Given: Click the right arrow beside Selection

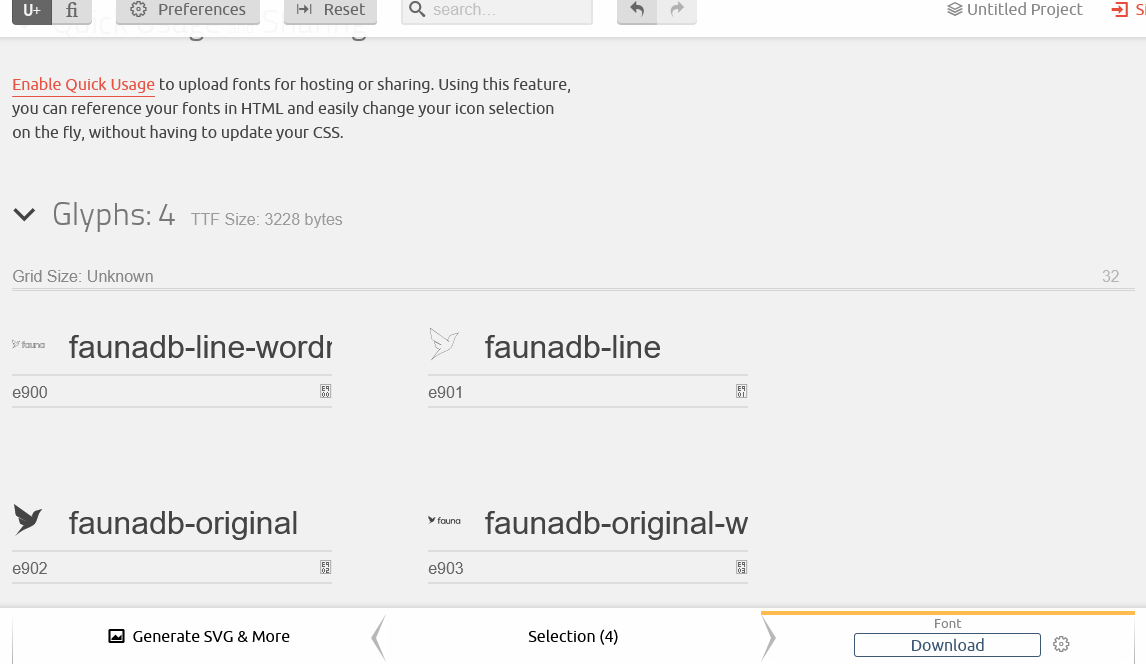Looking at the screenshot, I should (768, 638).
